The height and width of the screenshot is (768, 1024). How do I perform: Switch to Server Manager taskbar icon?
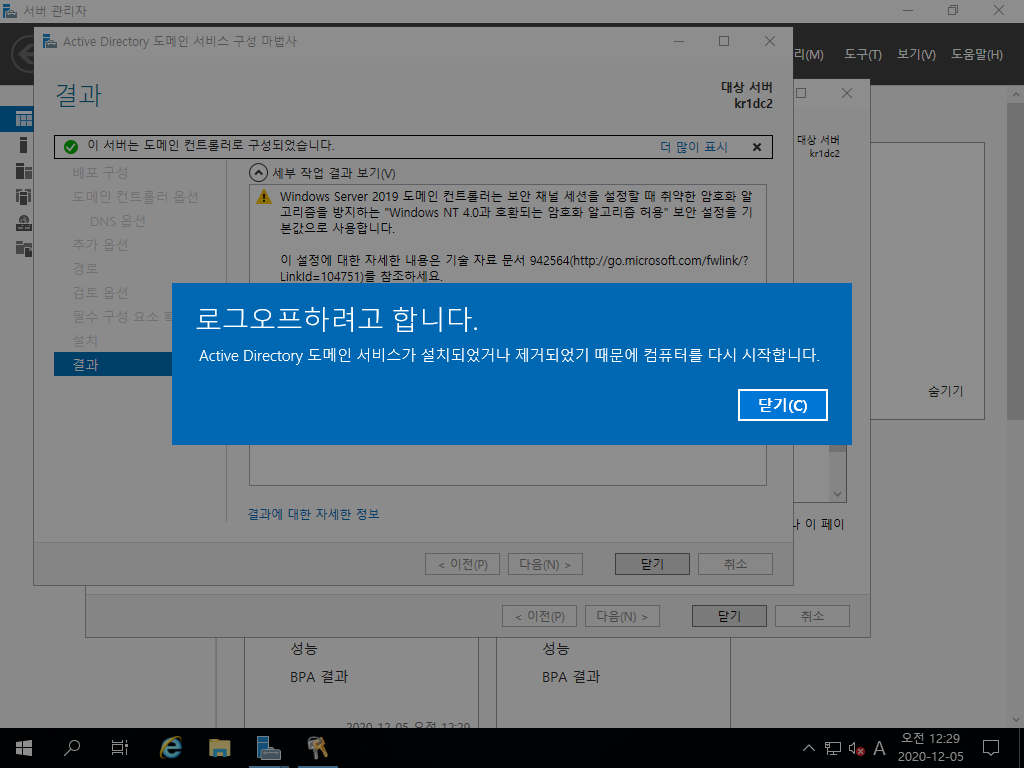tap(268, 748)
